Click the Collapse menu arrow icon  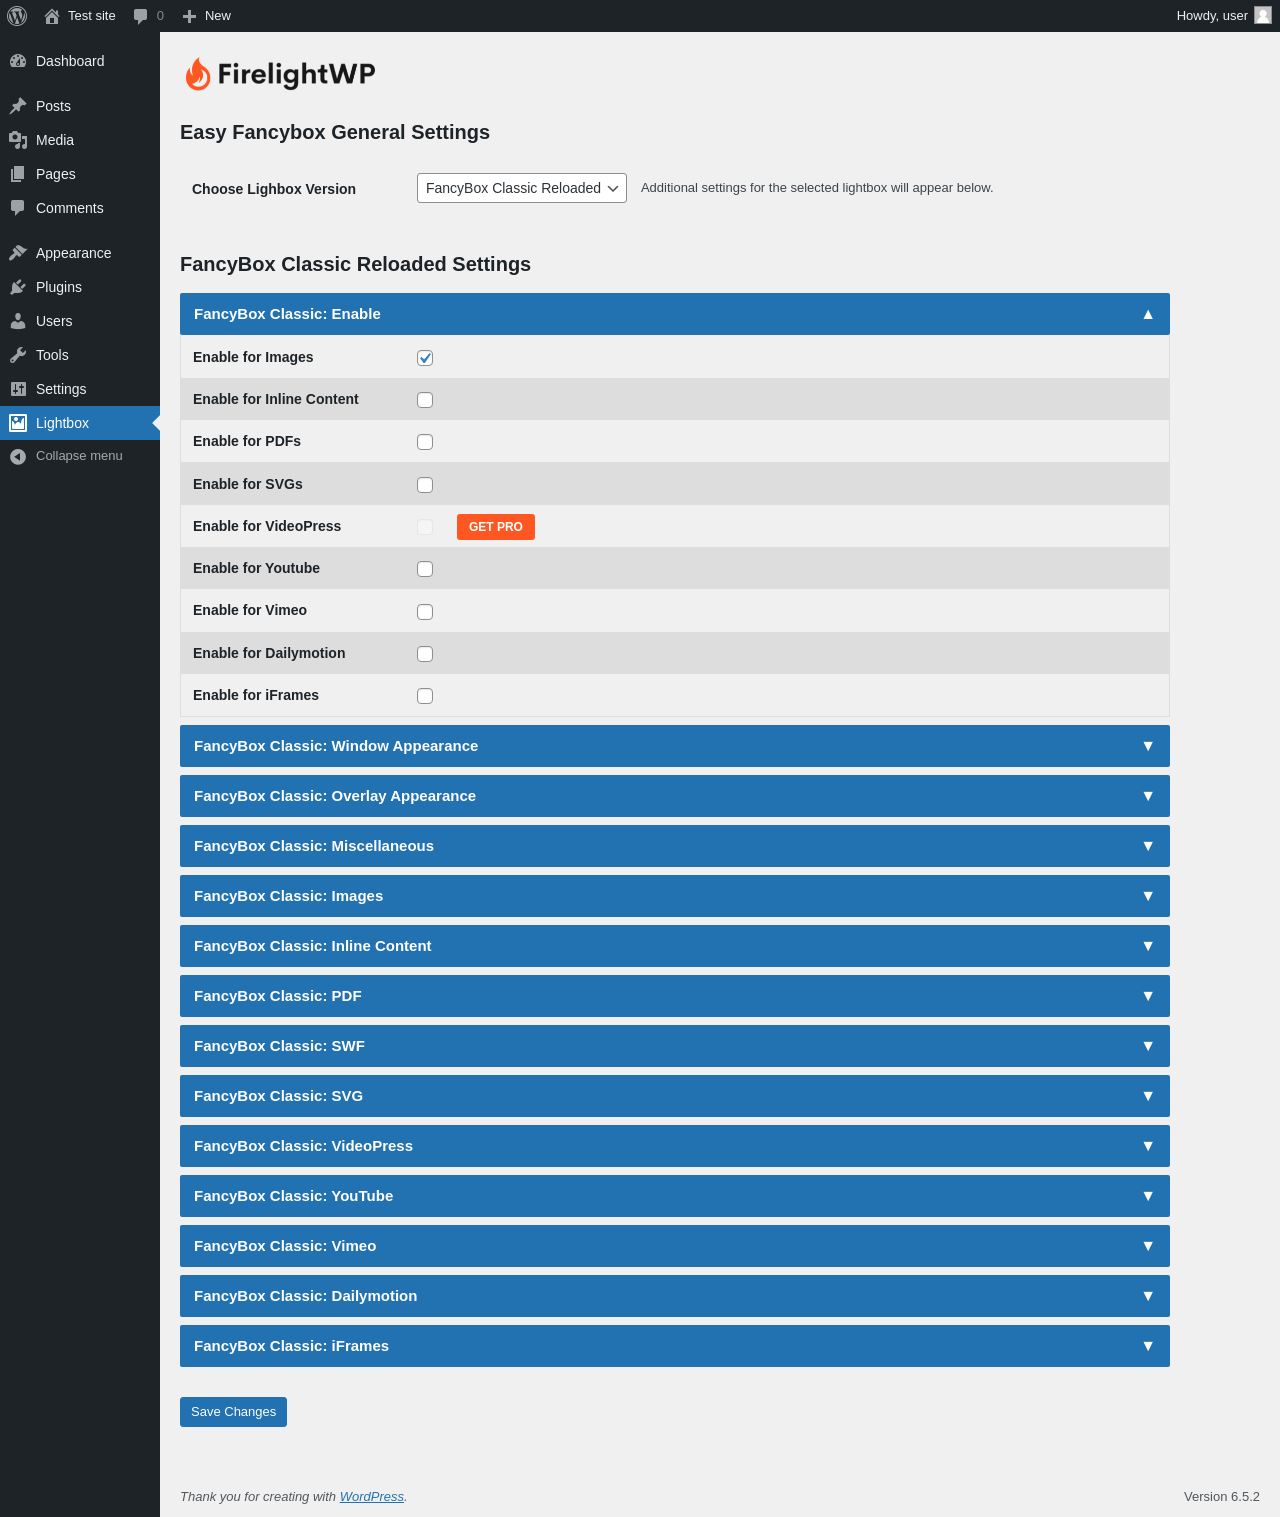pyautogui.click(x=18, y=456)
